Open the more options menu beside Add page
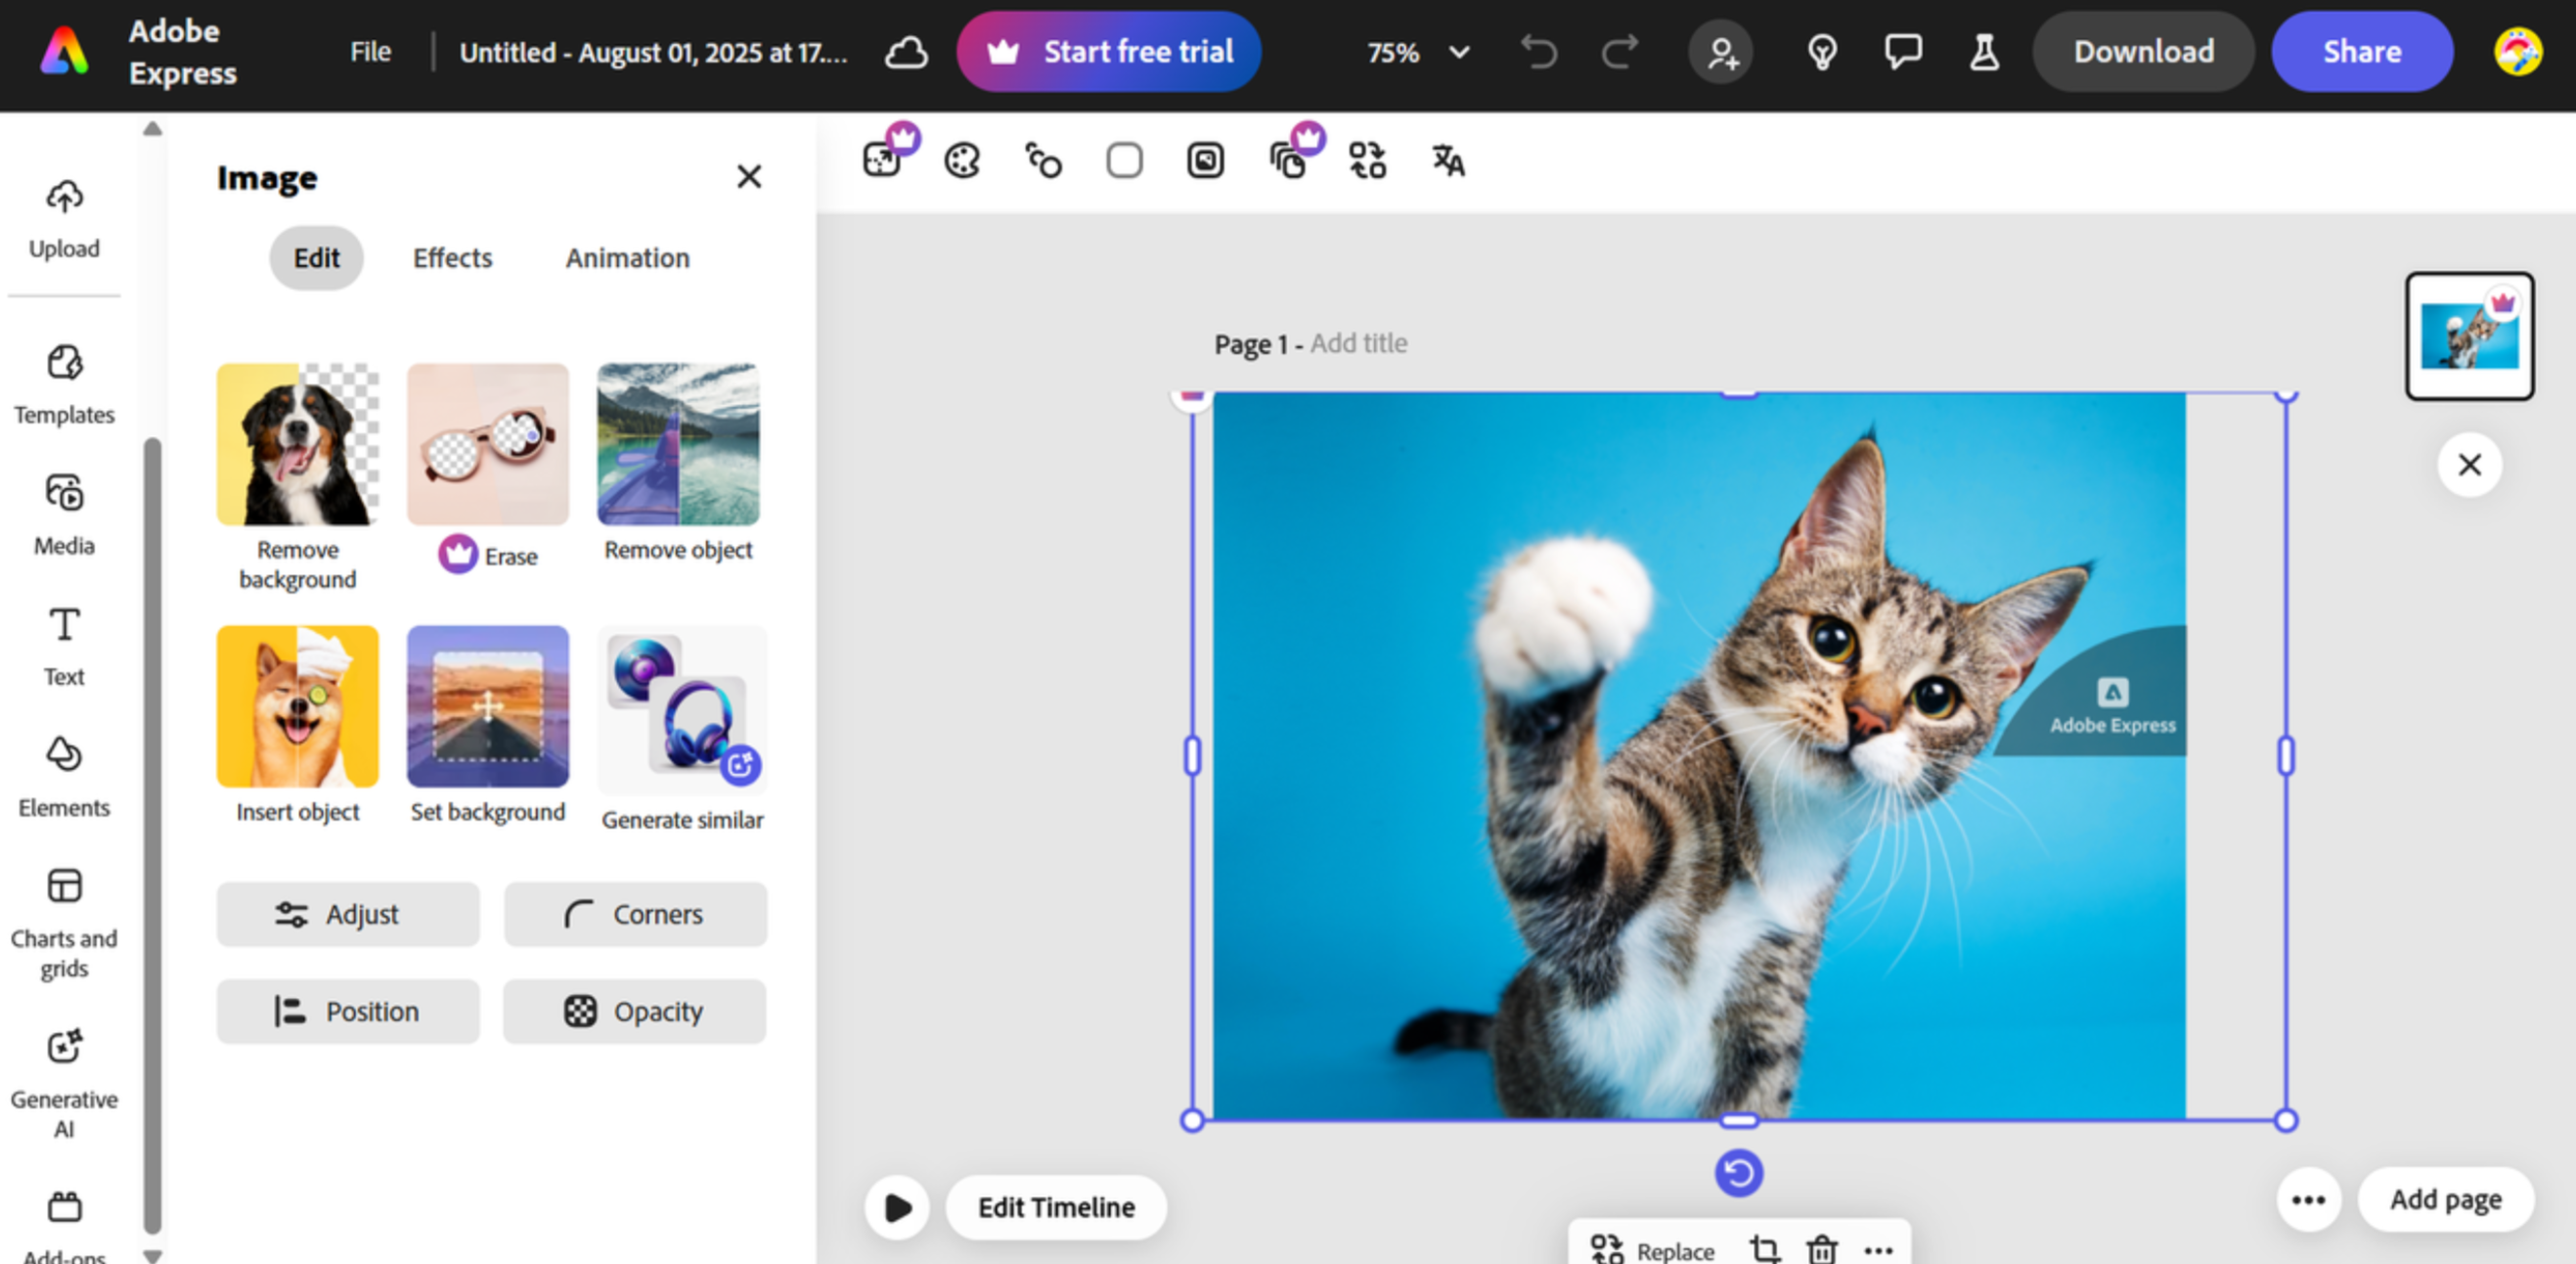Image resolution: width=2576 pixels, height=1264 pixels. click(x=2308, y=1199)
